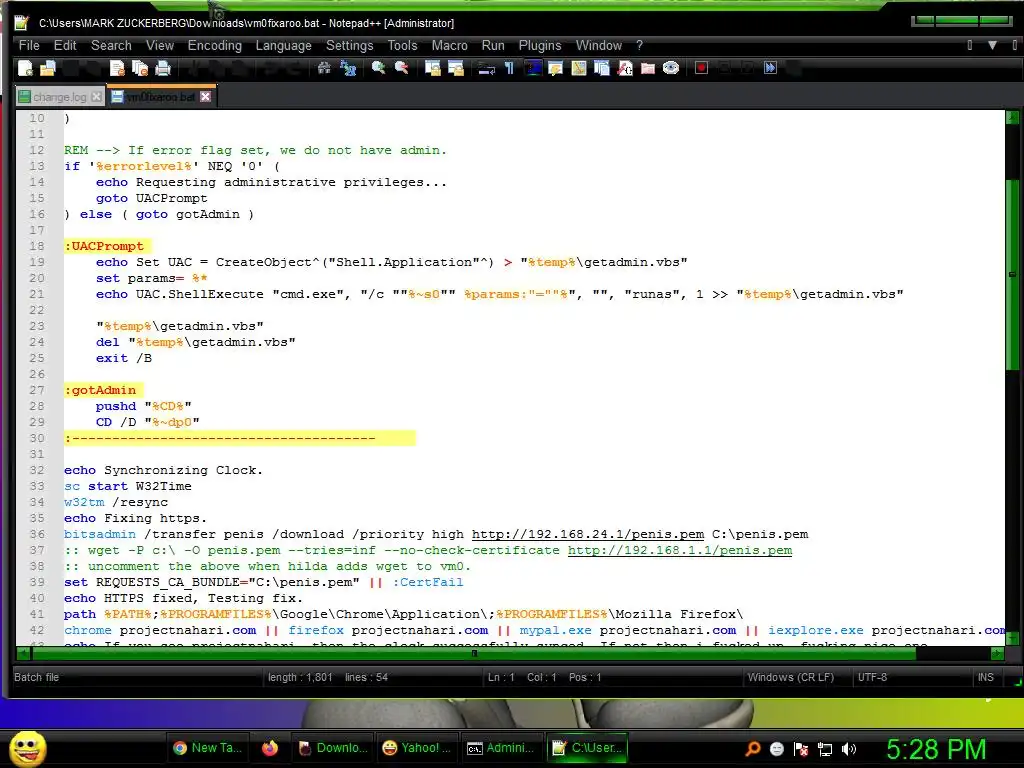This screenshot has height=768, width=1024.
Task: Open user defined language dialog icon
Action: click(556, 68)
